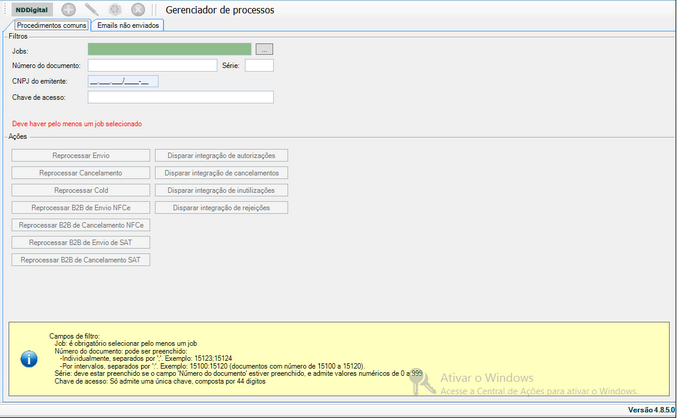Open the Jobs browse (...) button
The image size is (677, 418).
(x=264, y=49)
